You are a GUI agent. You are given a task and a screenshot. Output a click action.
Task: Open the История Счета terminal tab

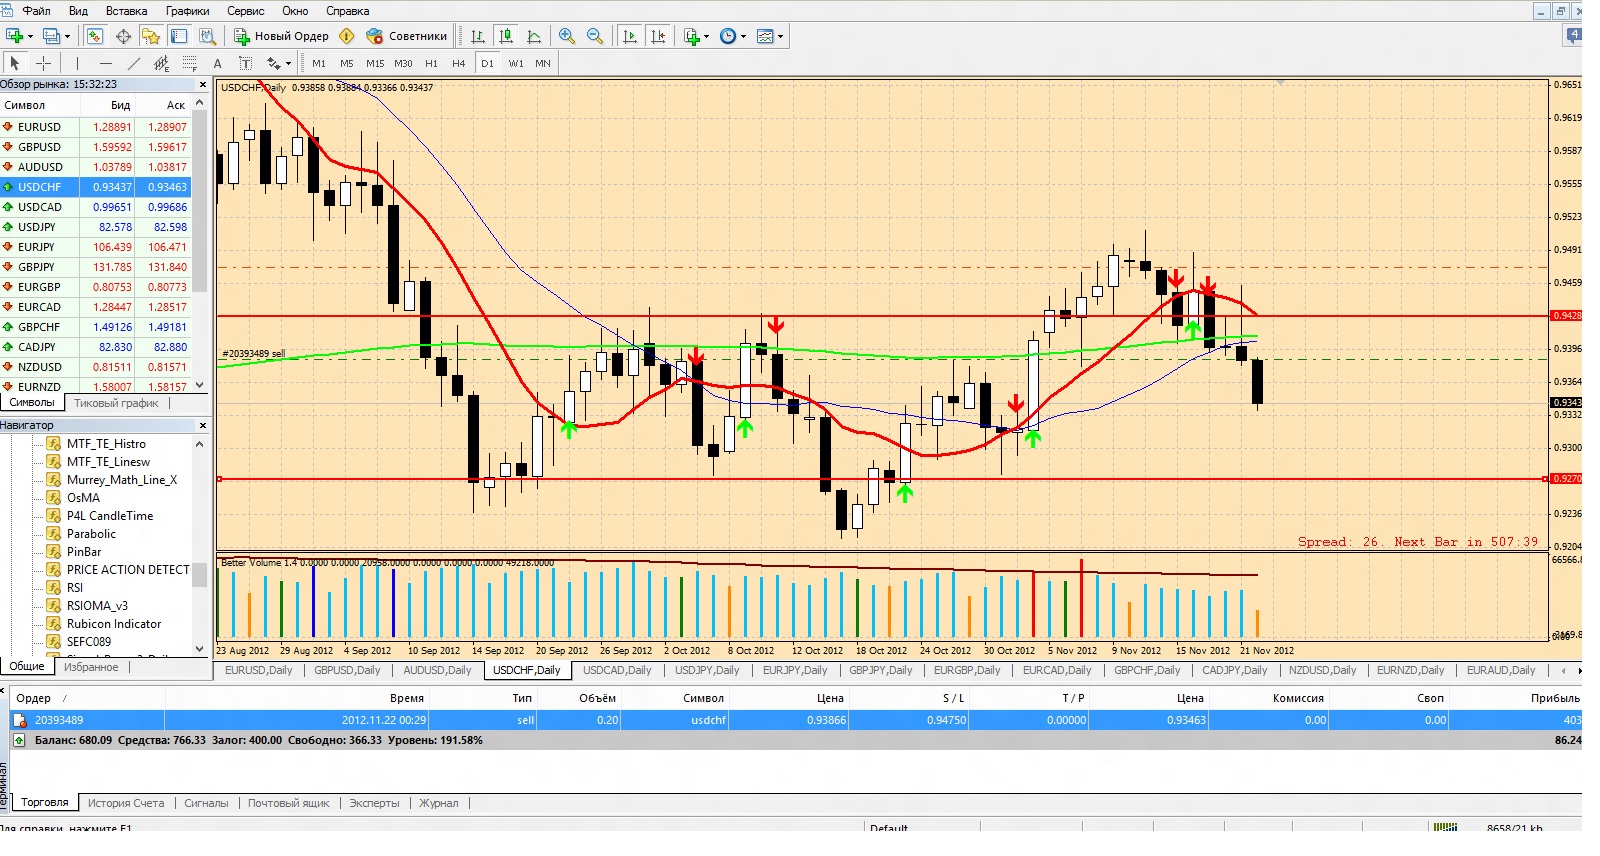pos(126,803)
